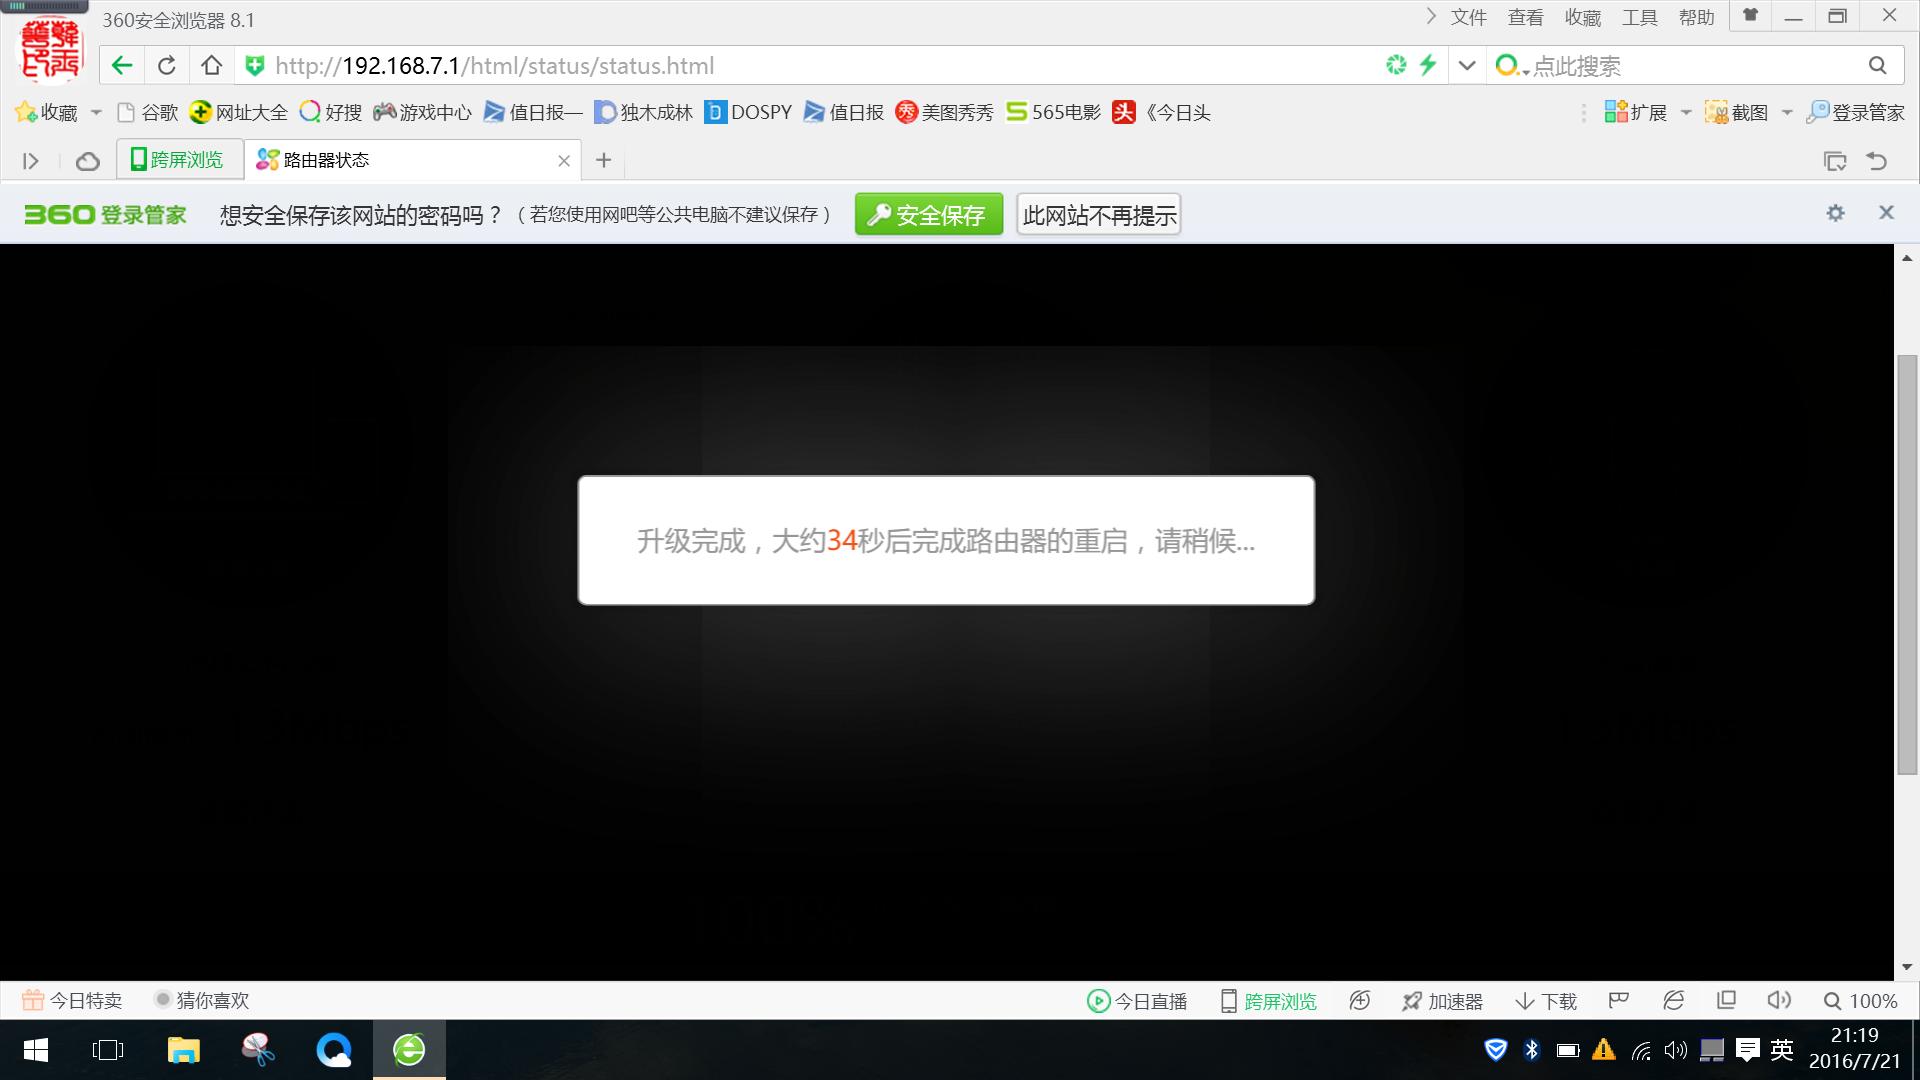Viewport: 1920px width, 1080px height.
Task: Open the 登录管家 login manager
Action: click(x=1853, y=111)
